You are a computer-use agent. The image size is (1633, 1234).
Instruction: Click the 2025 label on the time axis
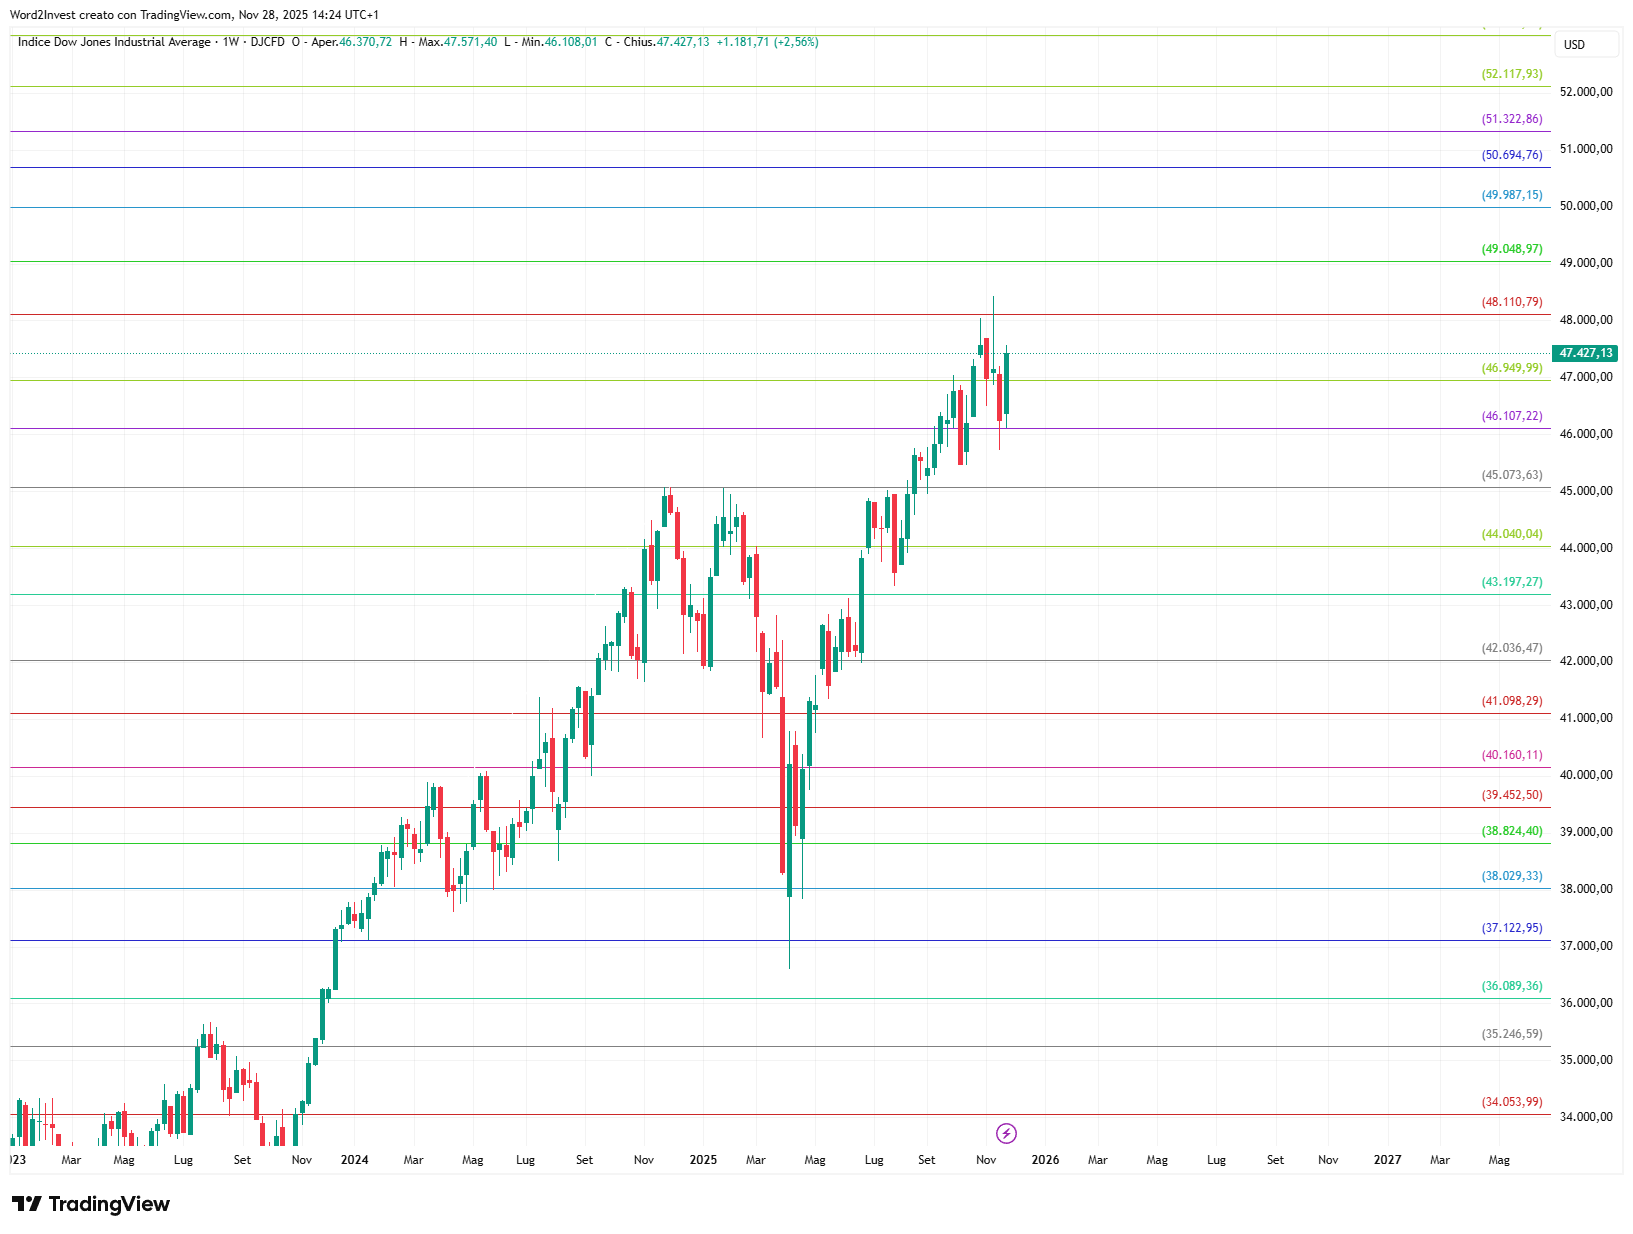703,1160
